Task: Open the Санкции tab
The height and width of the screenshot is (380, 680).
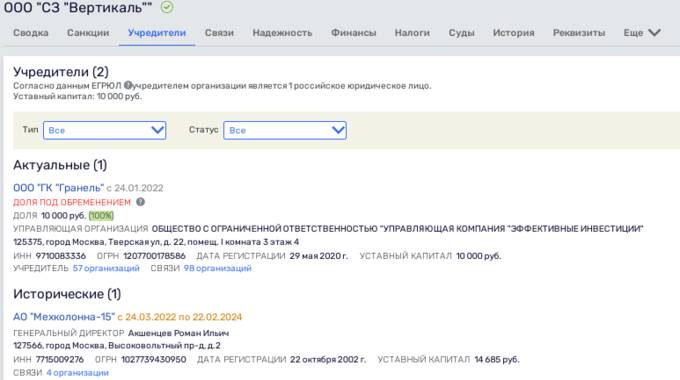Action: 88,33
